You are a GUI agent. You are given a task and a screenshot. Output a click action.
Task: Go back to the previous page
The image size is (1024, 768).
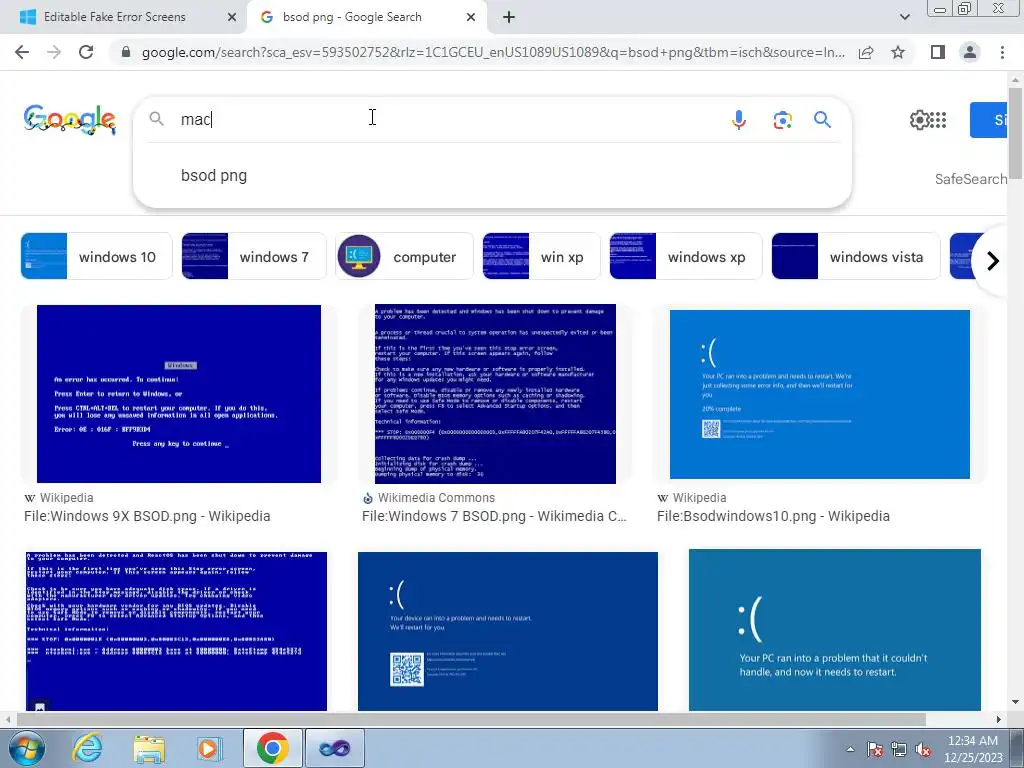(22, 52)
